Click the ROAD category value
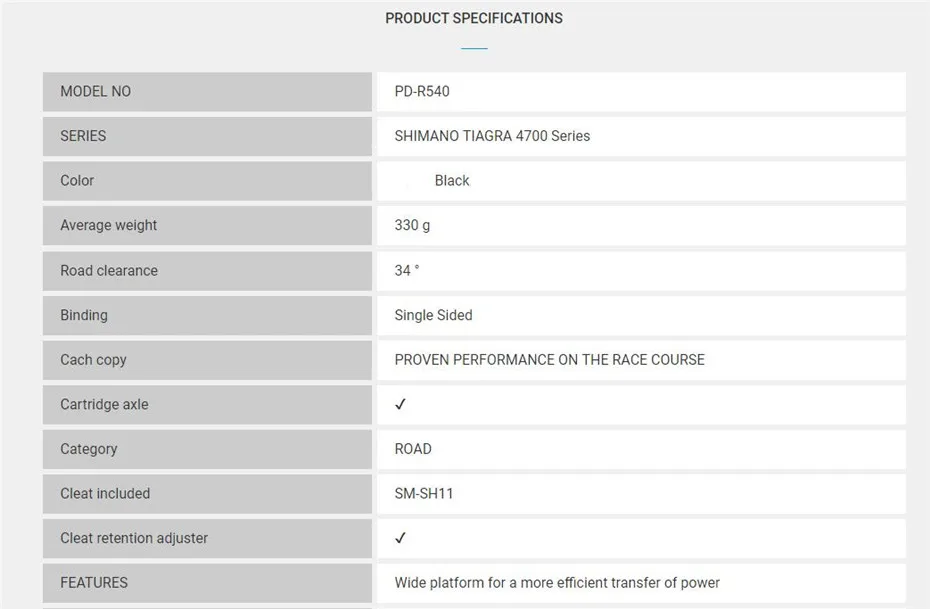The image size is (930, 609). click(x=413, y=449)
